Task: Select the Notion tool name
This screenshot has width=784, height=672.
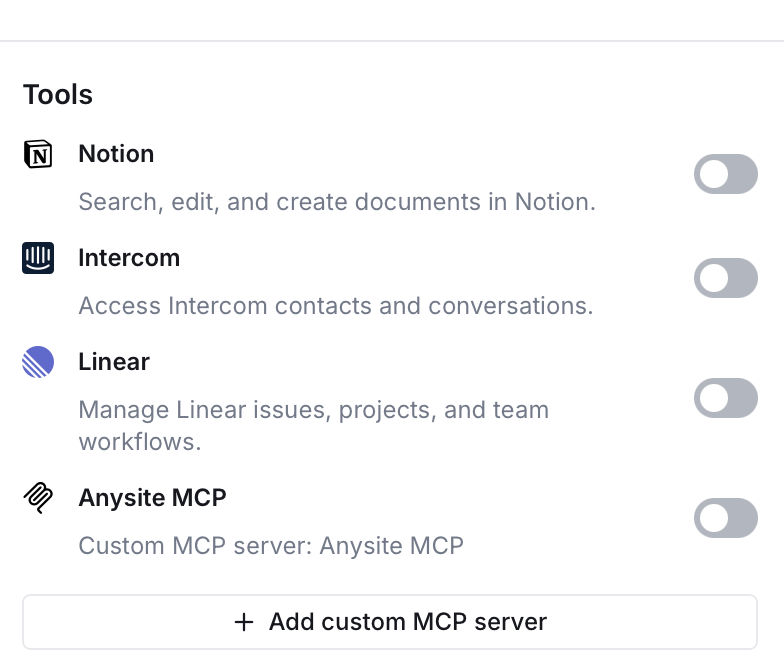Action: pos(116,154)
